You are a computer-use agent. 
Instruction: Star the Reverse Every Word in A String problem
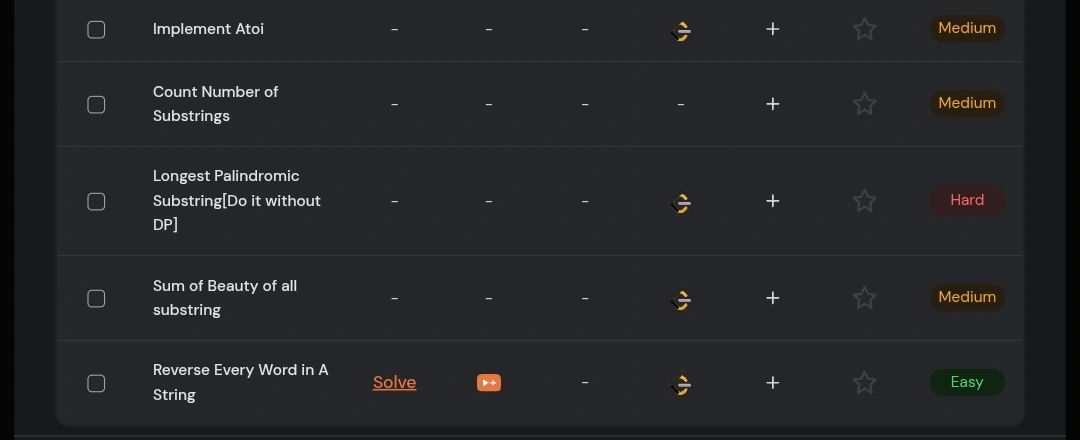click(x=864, y=383)
